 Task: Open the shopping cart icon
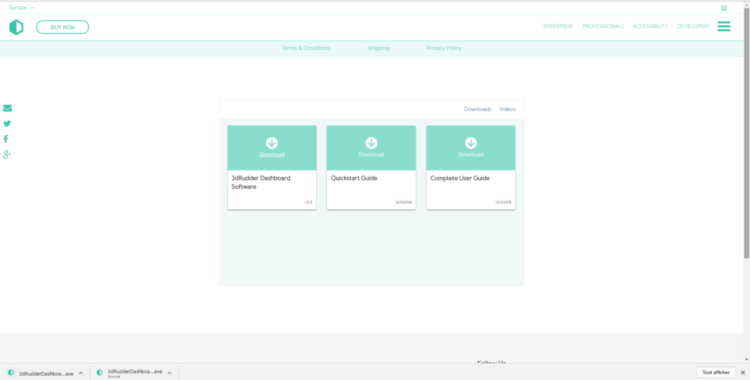[724, 8]
